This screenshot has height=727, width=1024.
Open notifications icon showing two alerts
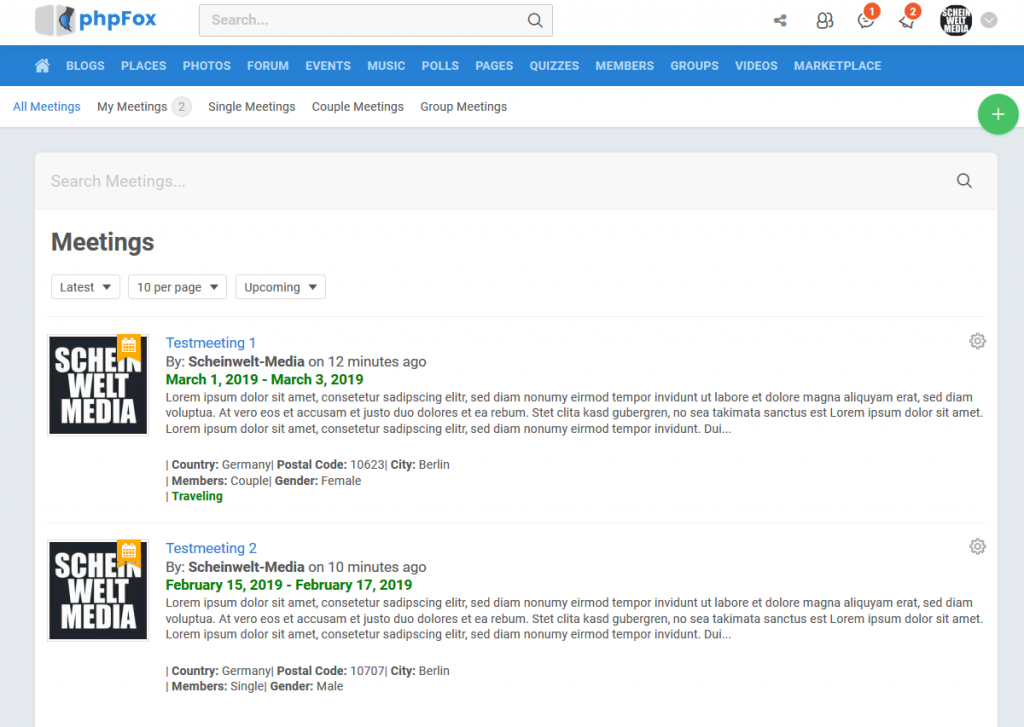(x=907, y=21)
